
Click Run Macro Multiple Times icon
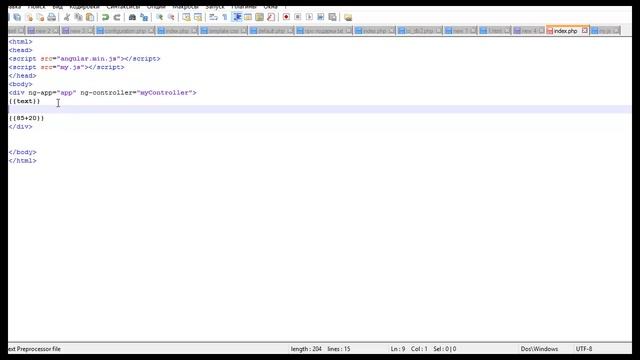[x=321, y=17]
